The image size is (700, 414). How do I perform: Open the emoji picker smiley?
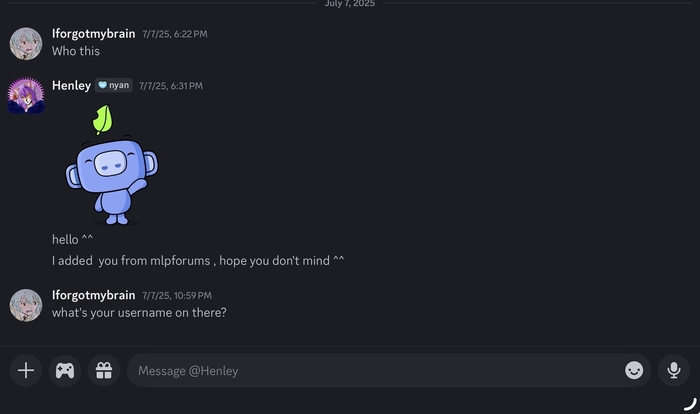[634, 370]
